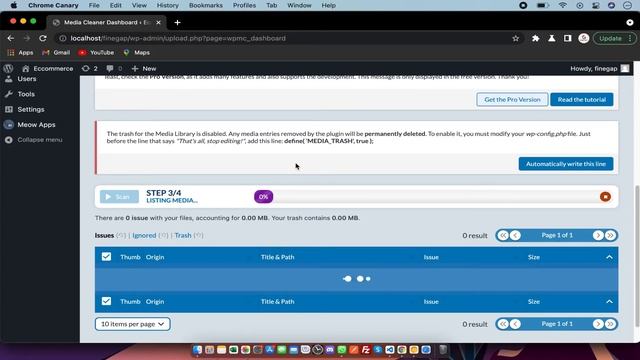Screen dimensions: 640x360
Task: Open Howdy, finegap account menu
Action: tap(600, 68)
